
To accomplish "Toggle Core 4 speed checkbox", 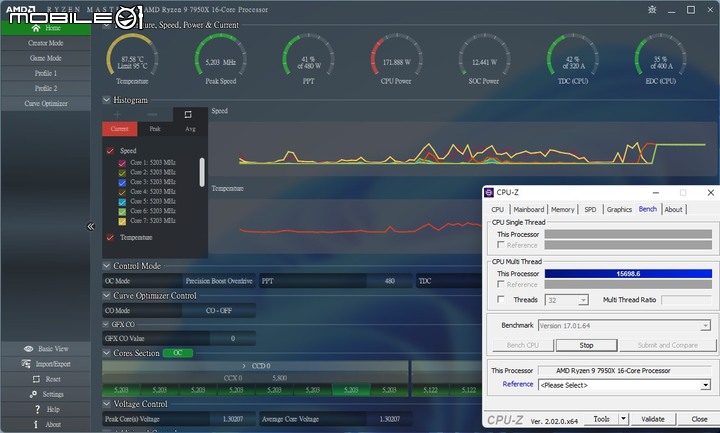I will [x=122, y=192].
